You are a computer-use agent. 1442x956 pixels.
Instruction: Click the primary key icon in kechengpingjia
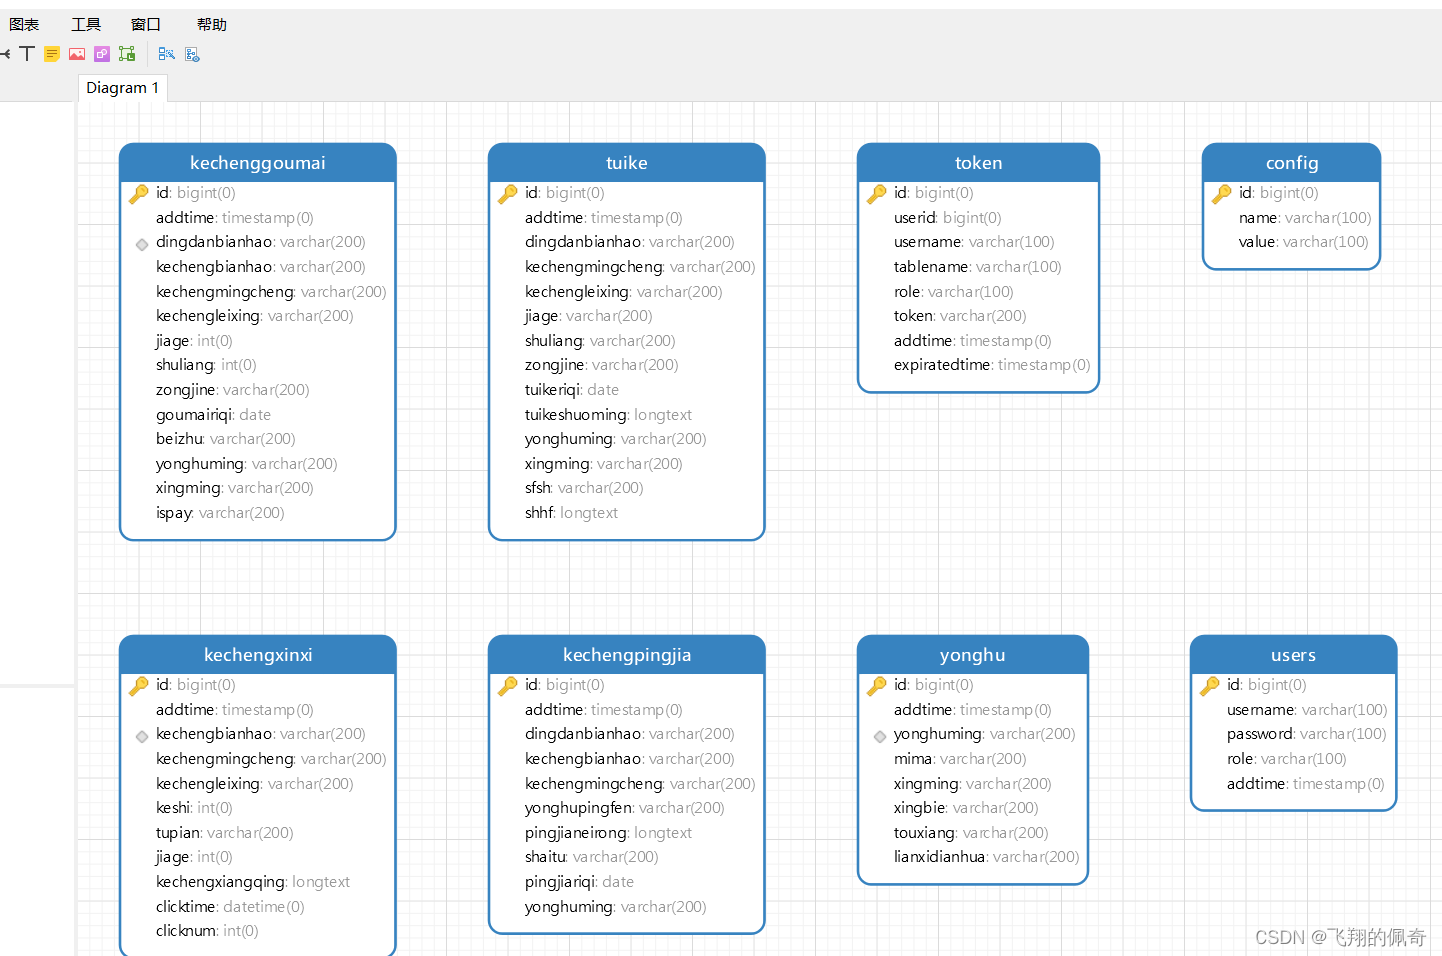[x=508, y=685]
